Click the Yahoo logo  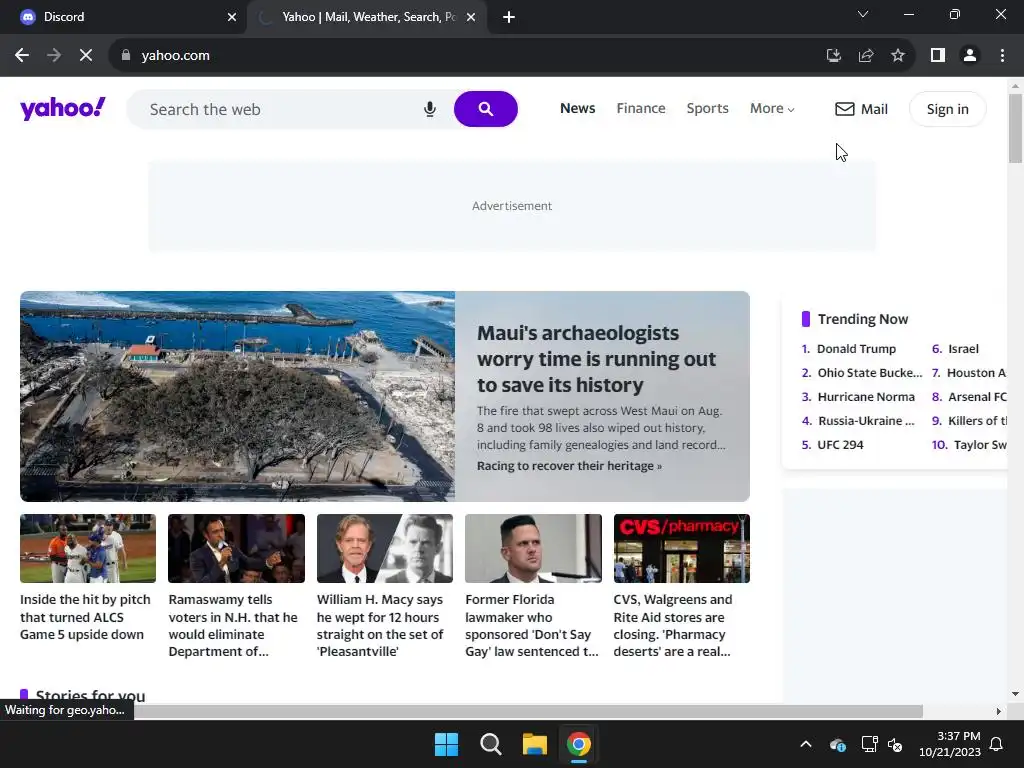(x=63, y=108)
